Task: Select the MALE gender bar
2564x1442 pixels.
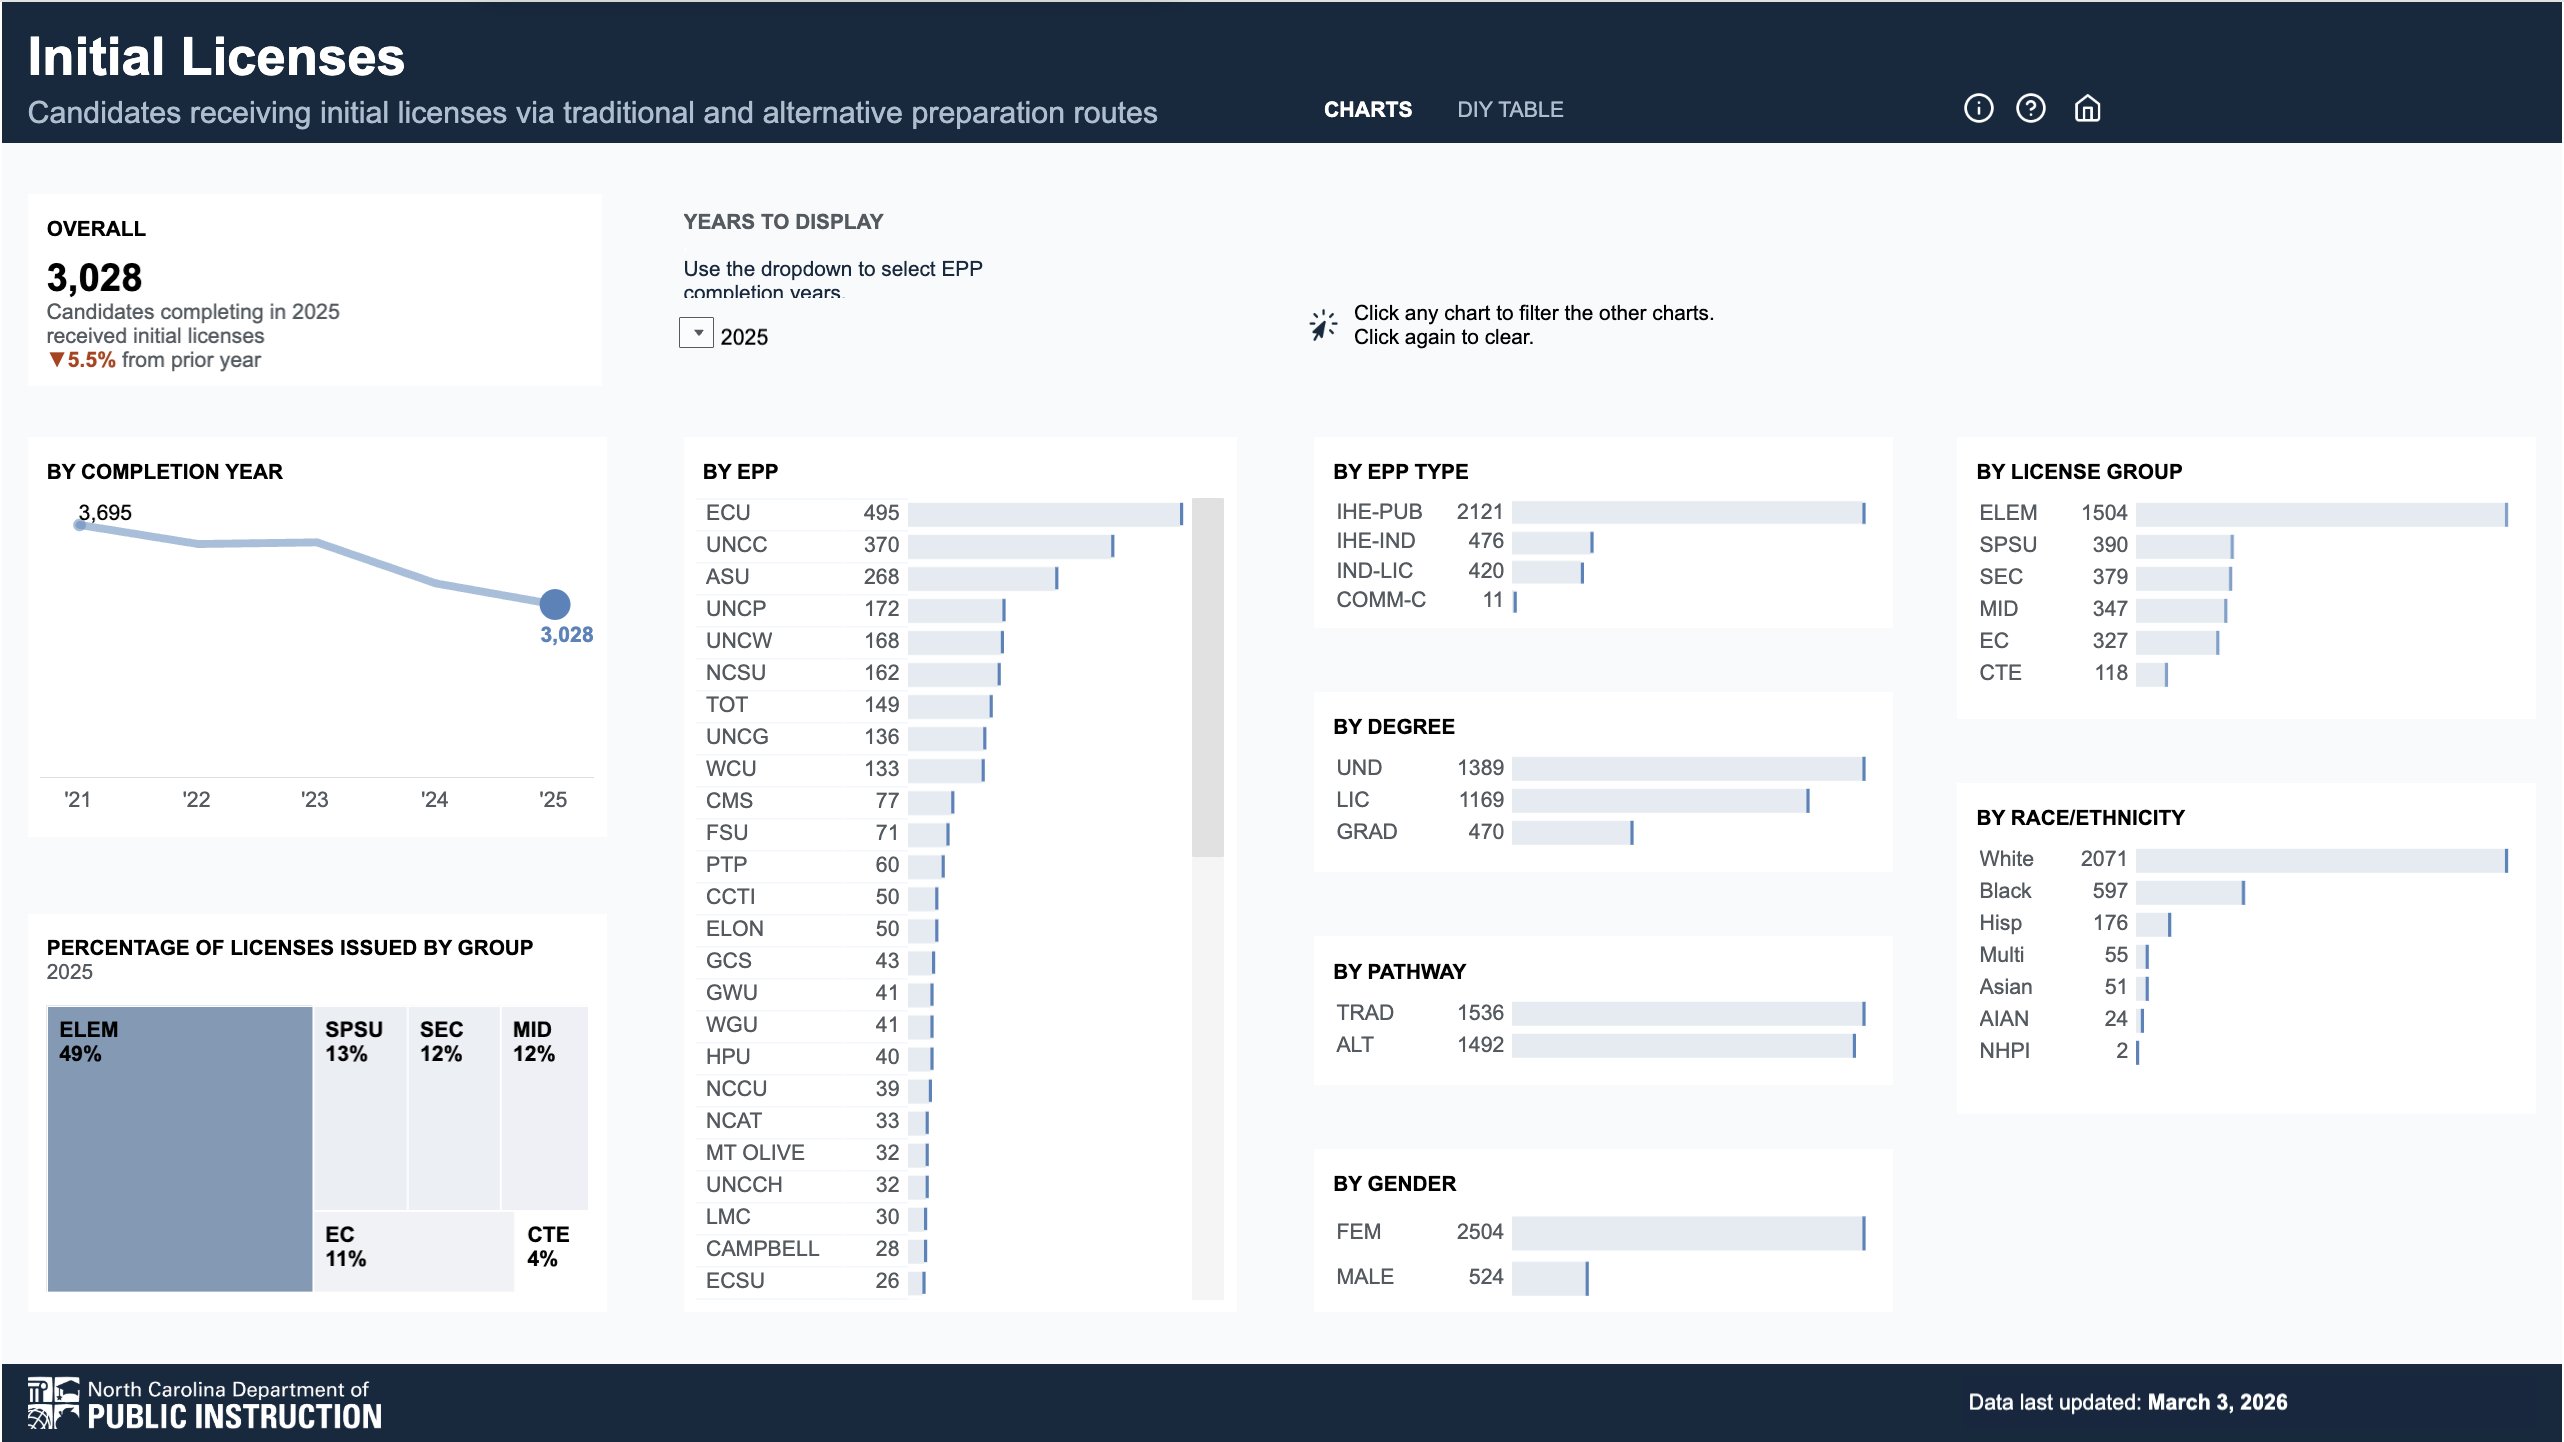Action: click(x=1549, y=1278)
